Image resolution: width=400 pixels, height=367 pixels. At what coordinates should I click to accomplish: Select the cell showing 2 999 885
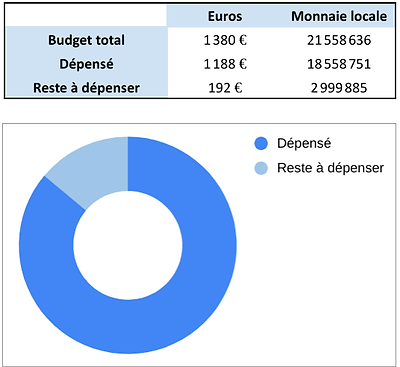(x=339, y=88)
